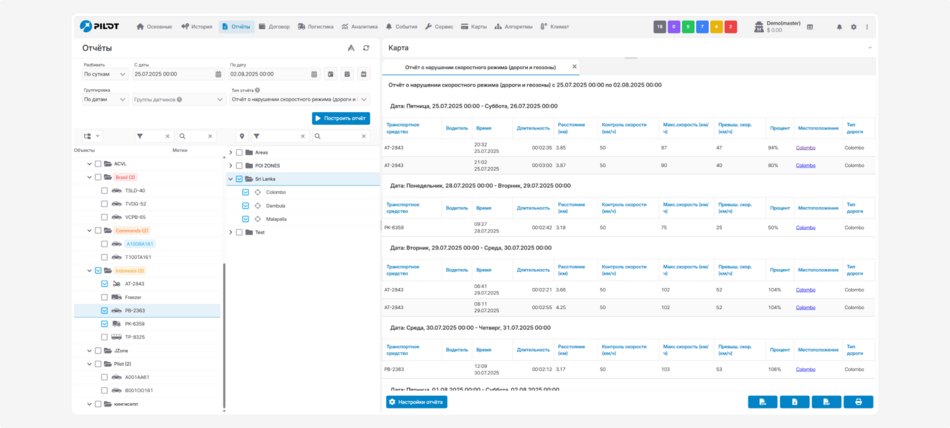The height and width of the screenshot is (428, 950).
Task: Click the Построить отчёт button
Action: click(x=340, y=118)
